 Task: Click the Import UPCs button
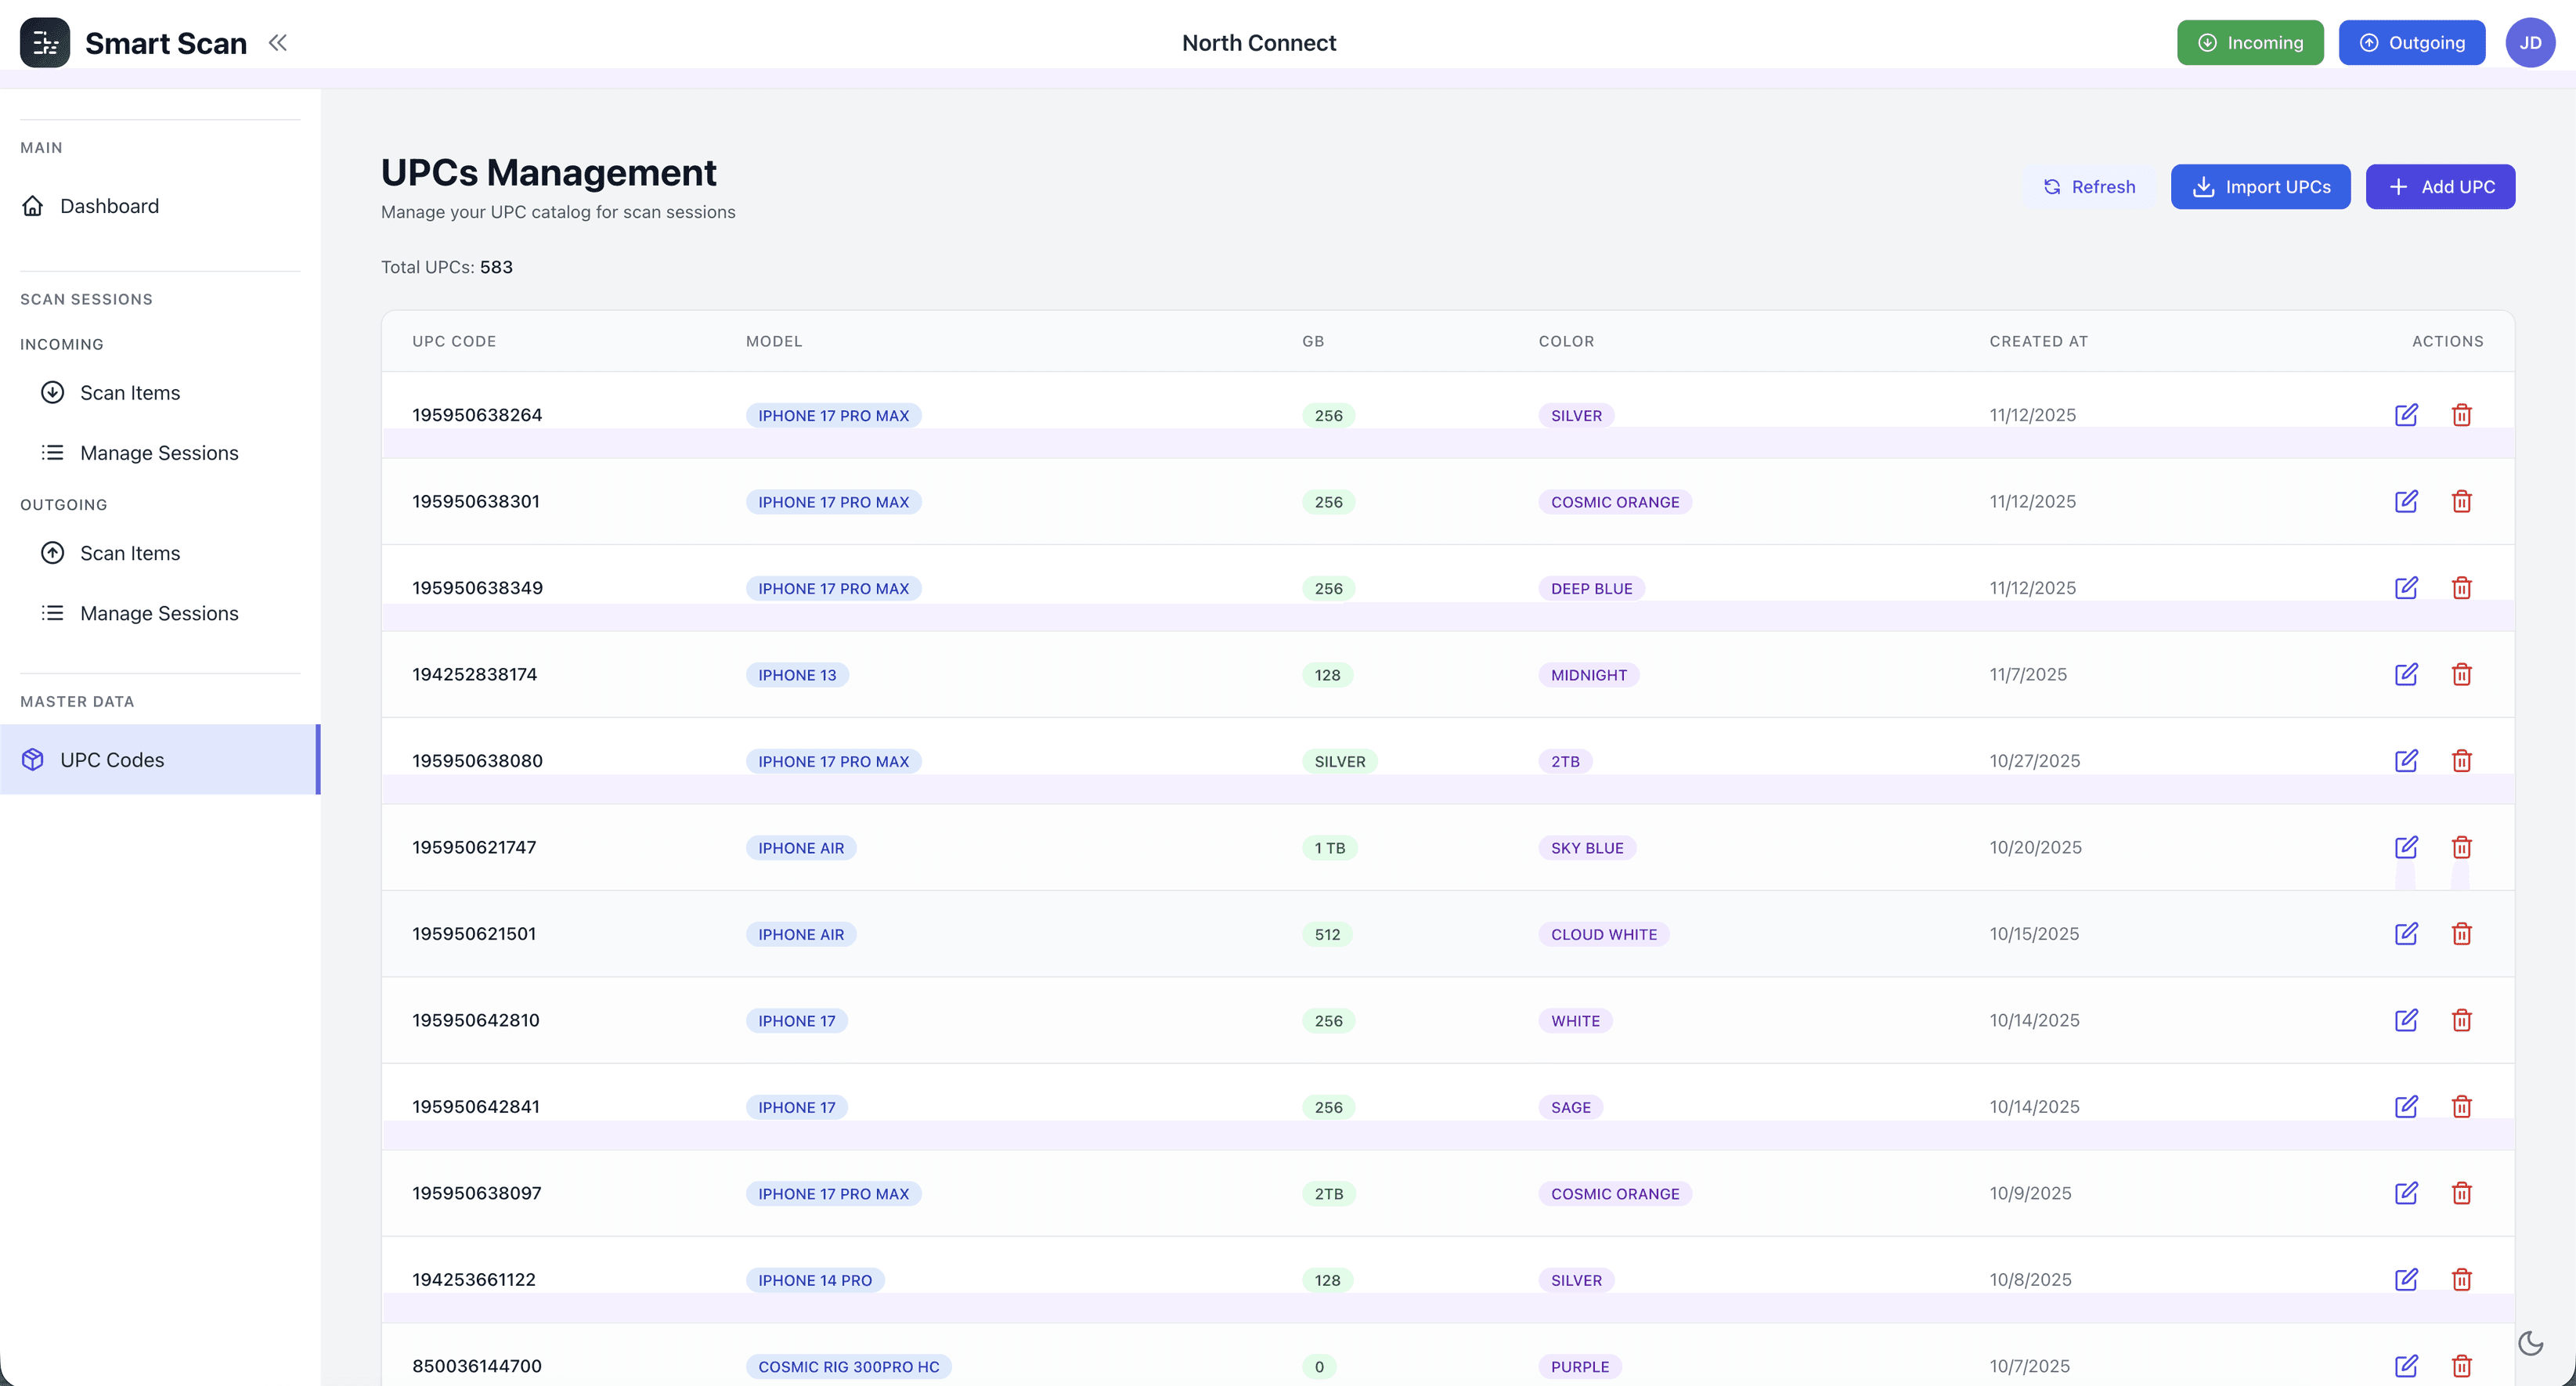coord(2260,187)
